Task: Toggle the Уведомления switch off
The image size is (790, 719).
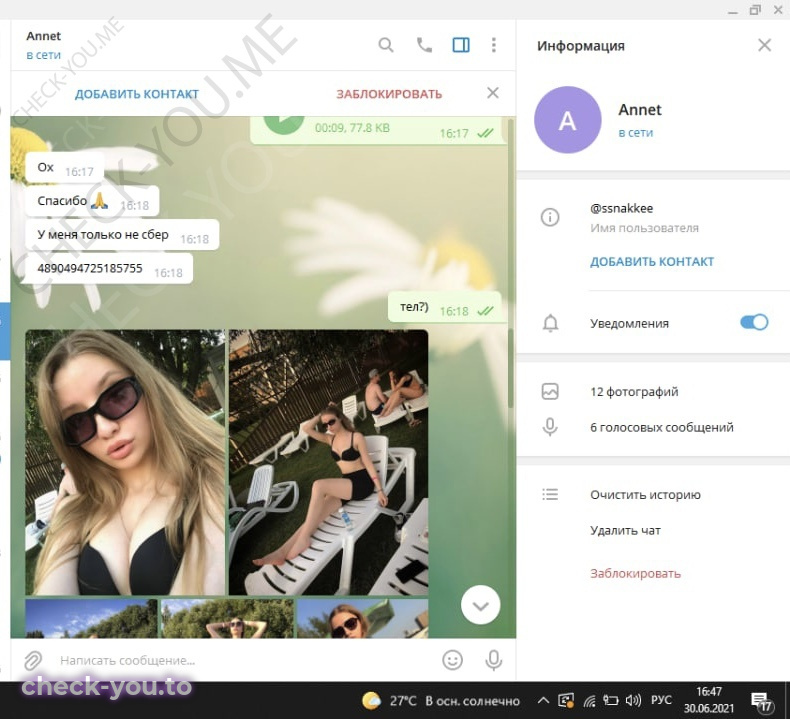Action: pos(754,322)
